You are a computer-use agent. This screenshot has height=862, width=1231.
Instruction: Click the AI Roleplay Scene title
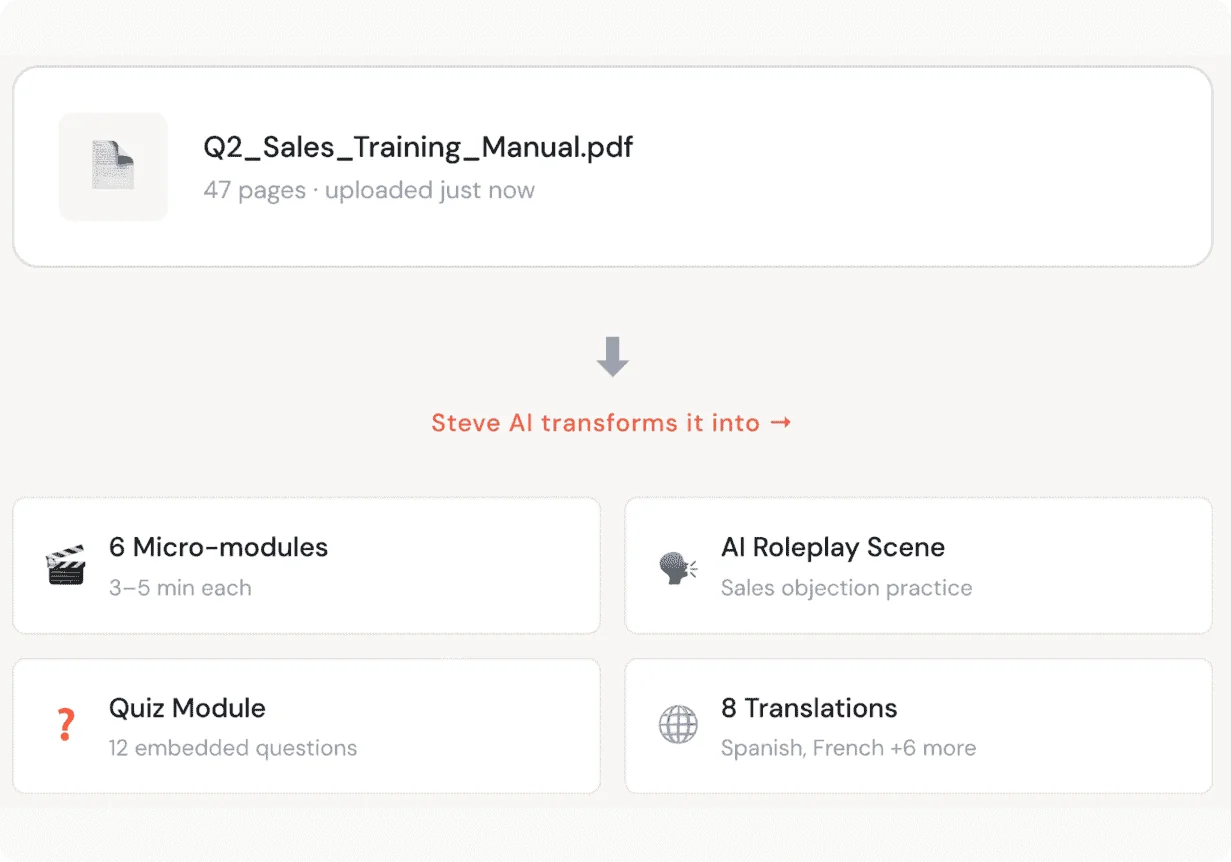(833, 547)
